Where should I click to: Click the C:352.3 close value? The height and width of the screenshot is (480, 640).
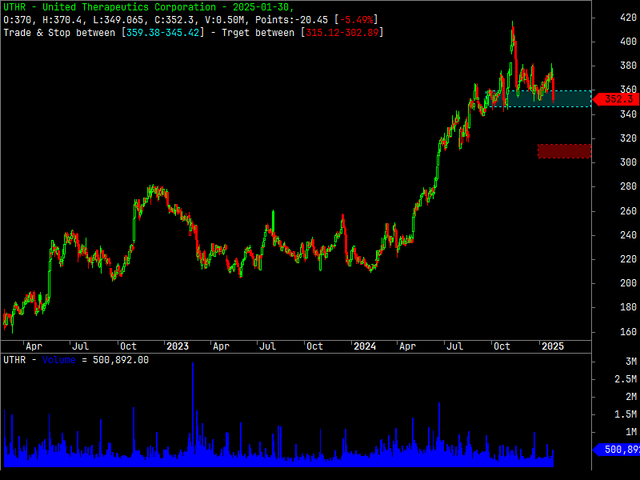[x=176, y=20]
